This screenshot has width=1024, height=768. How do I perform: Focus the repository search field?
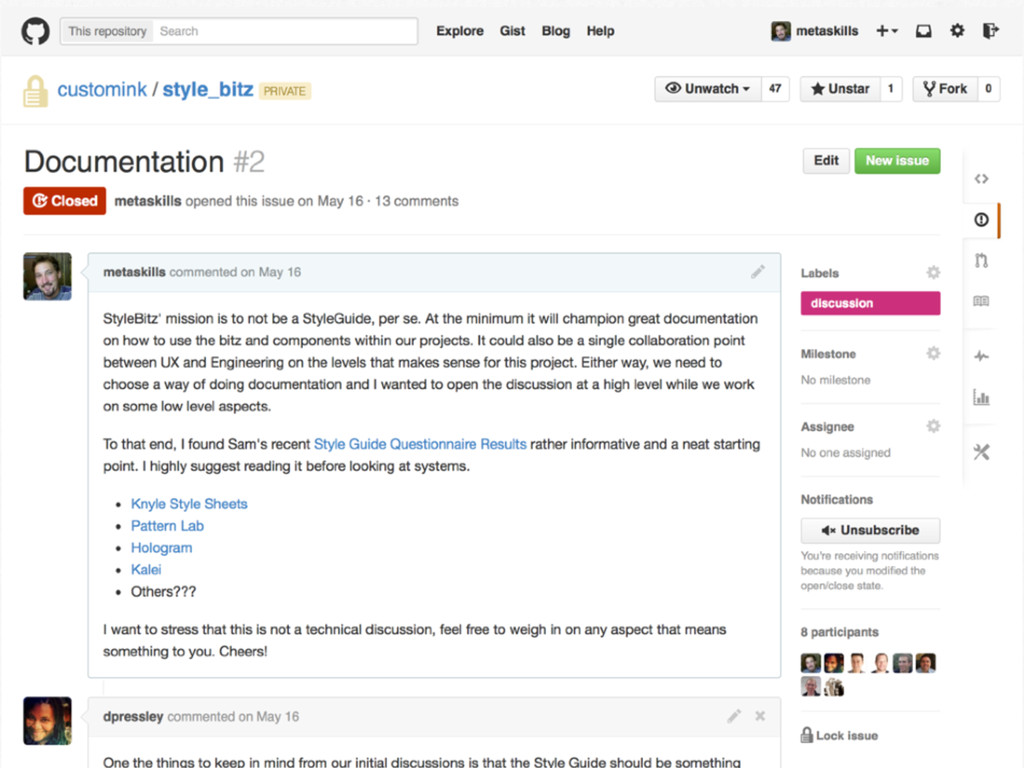click(285, 31)
